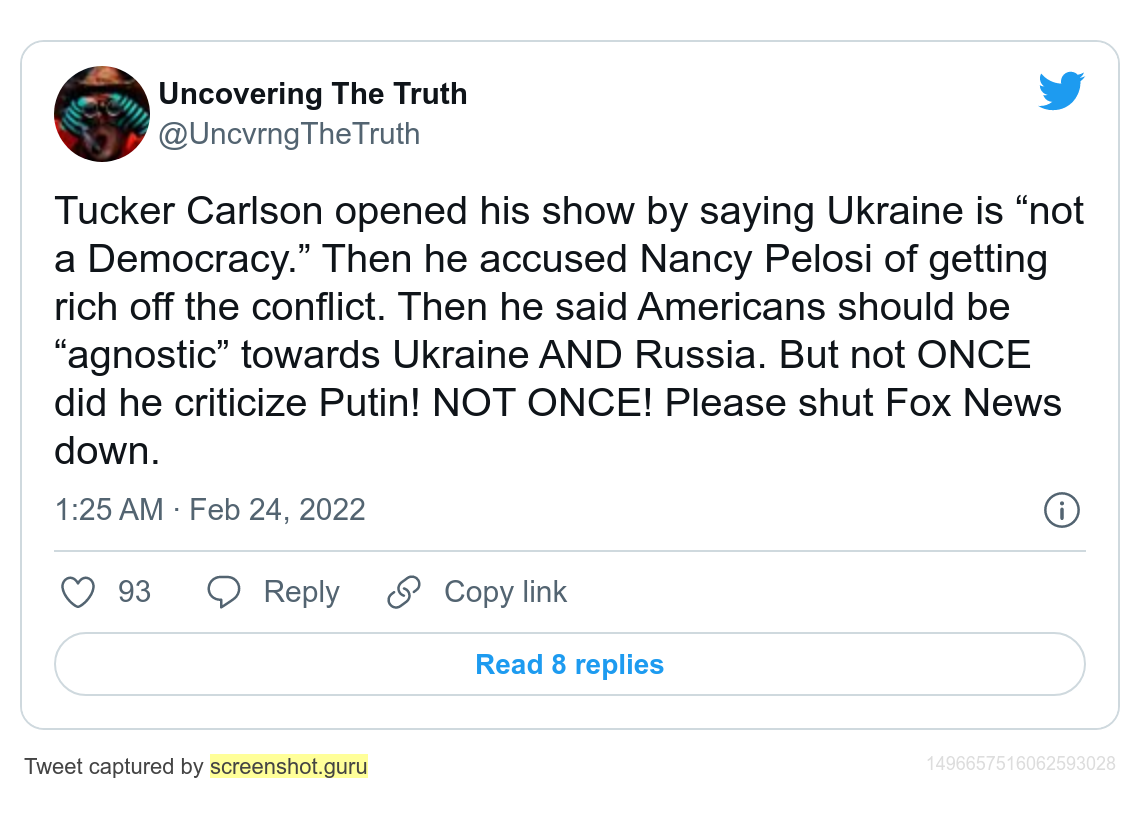Viewport: 1140px width, 822px height.
Task: Click the heart like icon
Action: (78, 592)
